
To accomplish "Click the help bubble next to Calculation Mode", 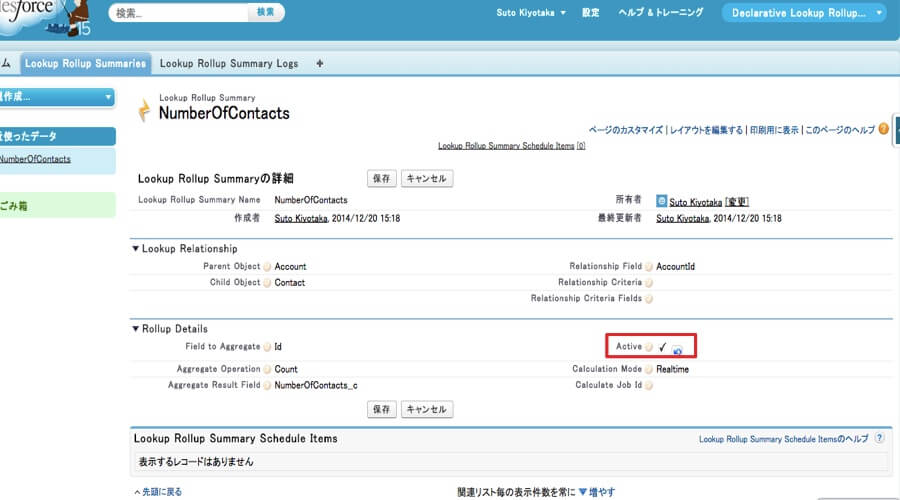I will [650, 369].
